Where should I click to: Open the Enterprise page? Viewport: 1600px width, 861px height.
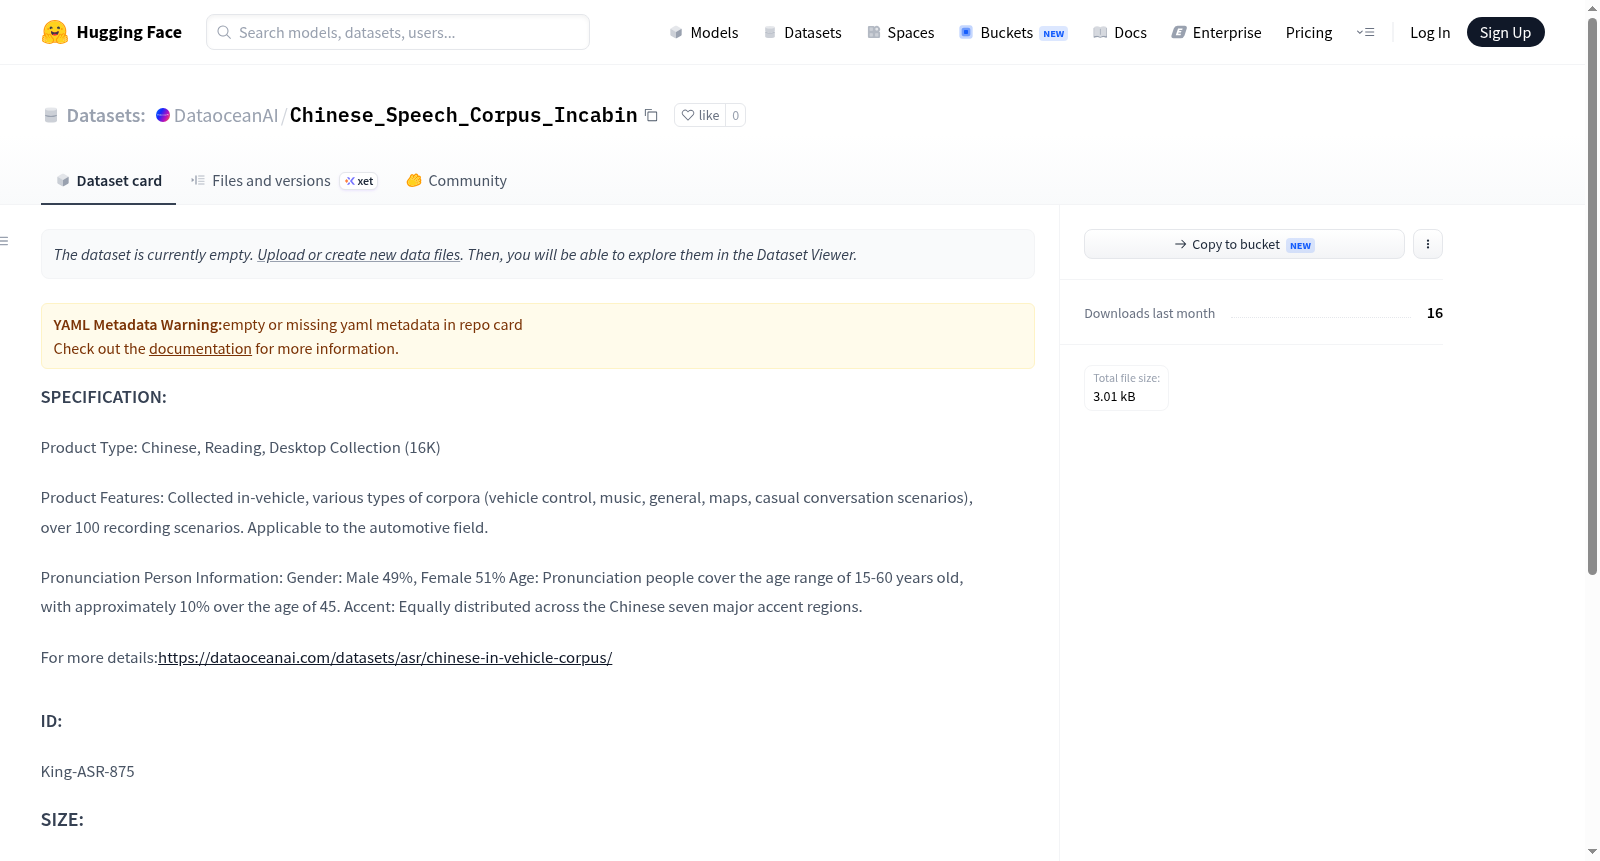(1216, 32)
